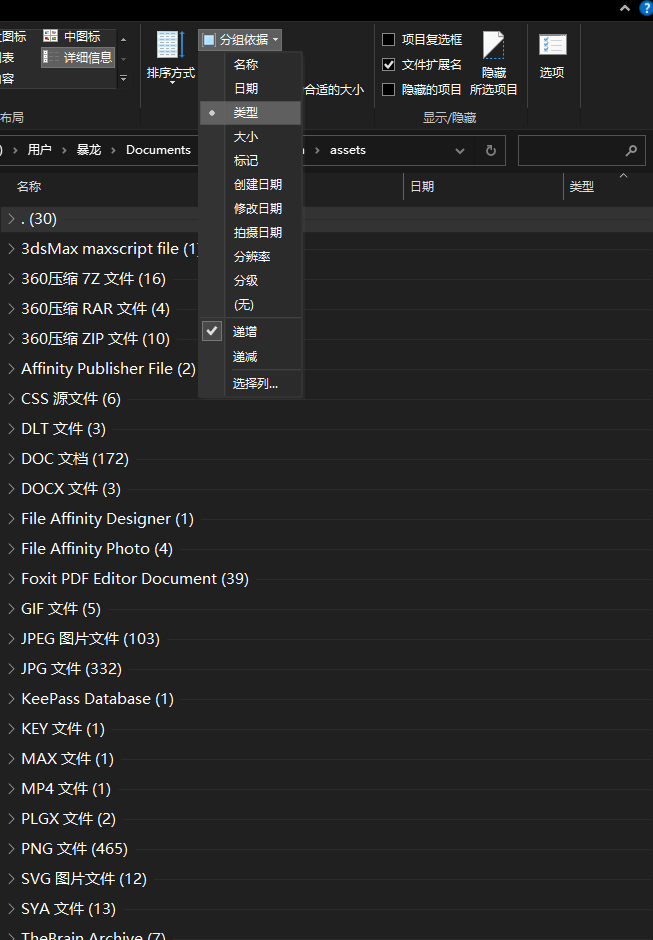
Task: Collapse the ribbon using the up caret
Action: [x=625, y=8]
